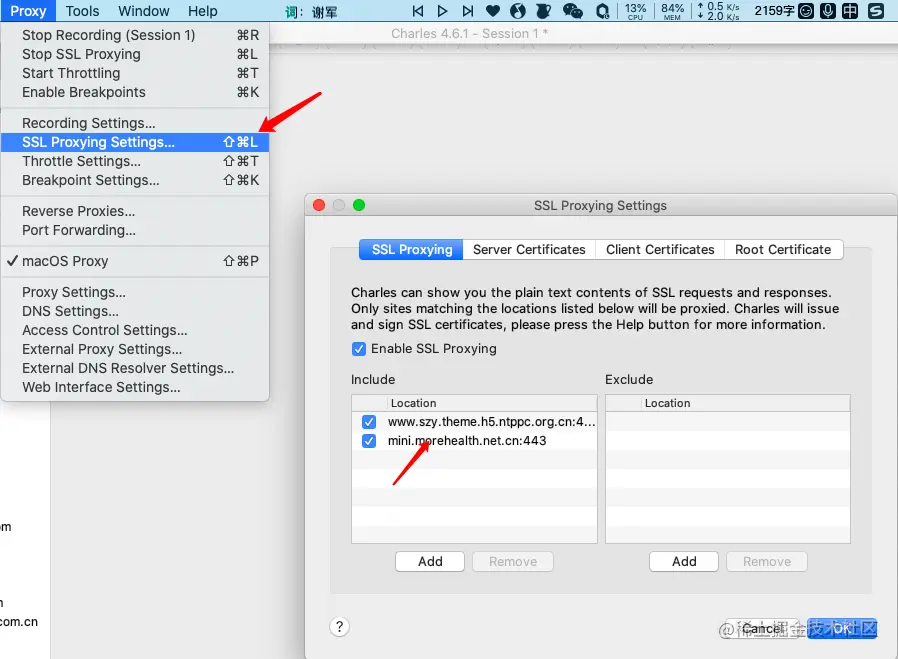Select the www.szy.theme.h5.ntppc.org.cn location row
898x659 pixels.
[474, 422]
